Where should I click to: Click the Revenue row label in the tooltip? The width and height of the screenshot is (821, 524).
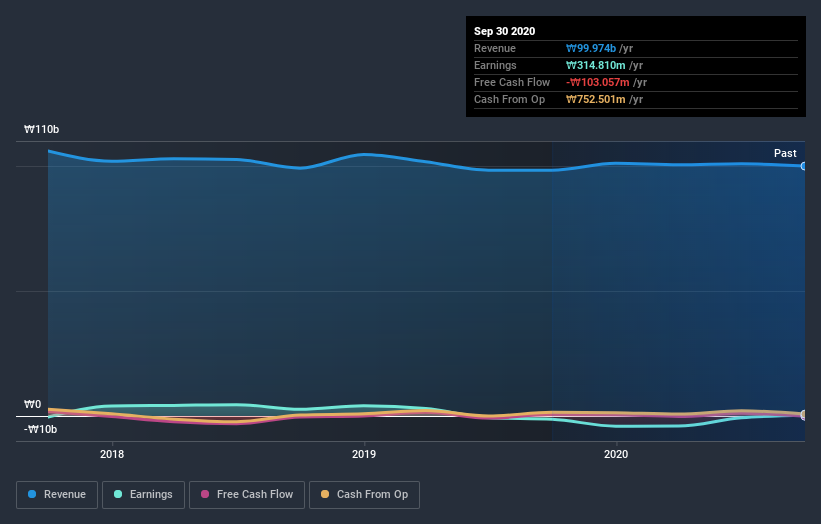495,48
